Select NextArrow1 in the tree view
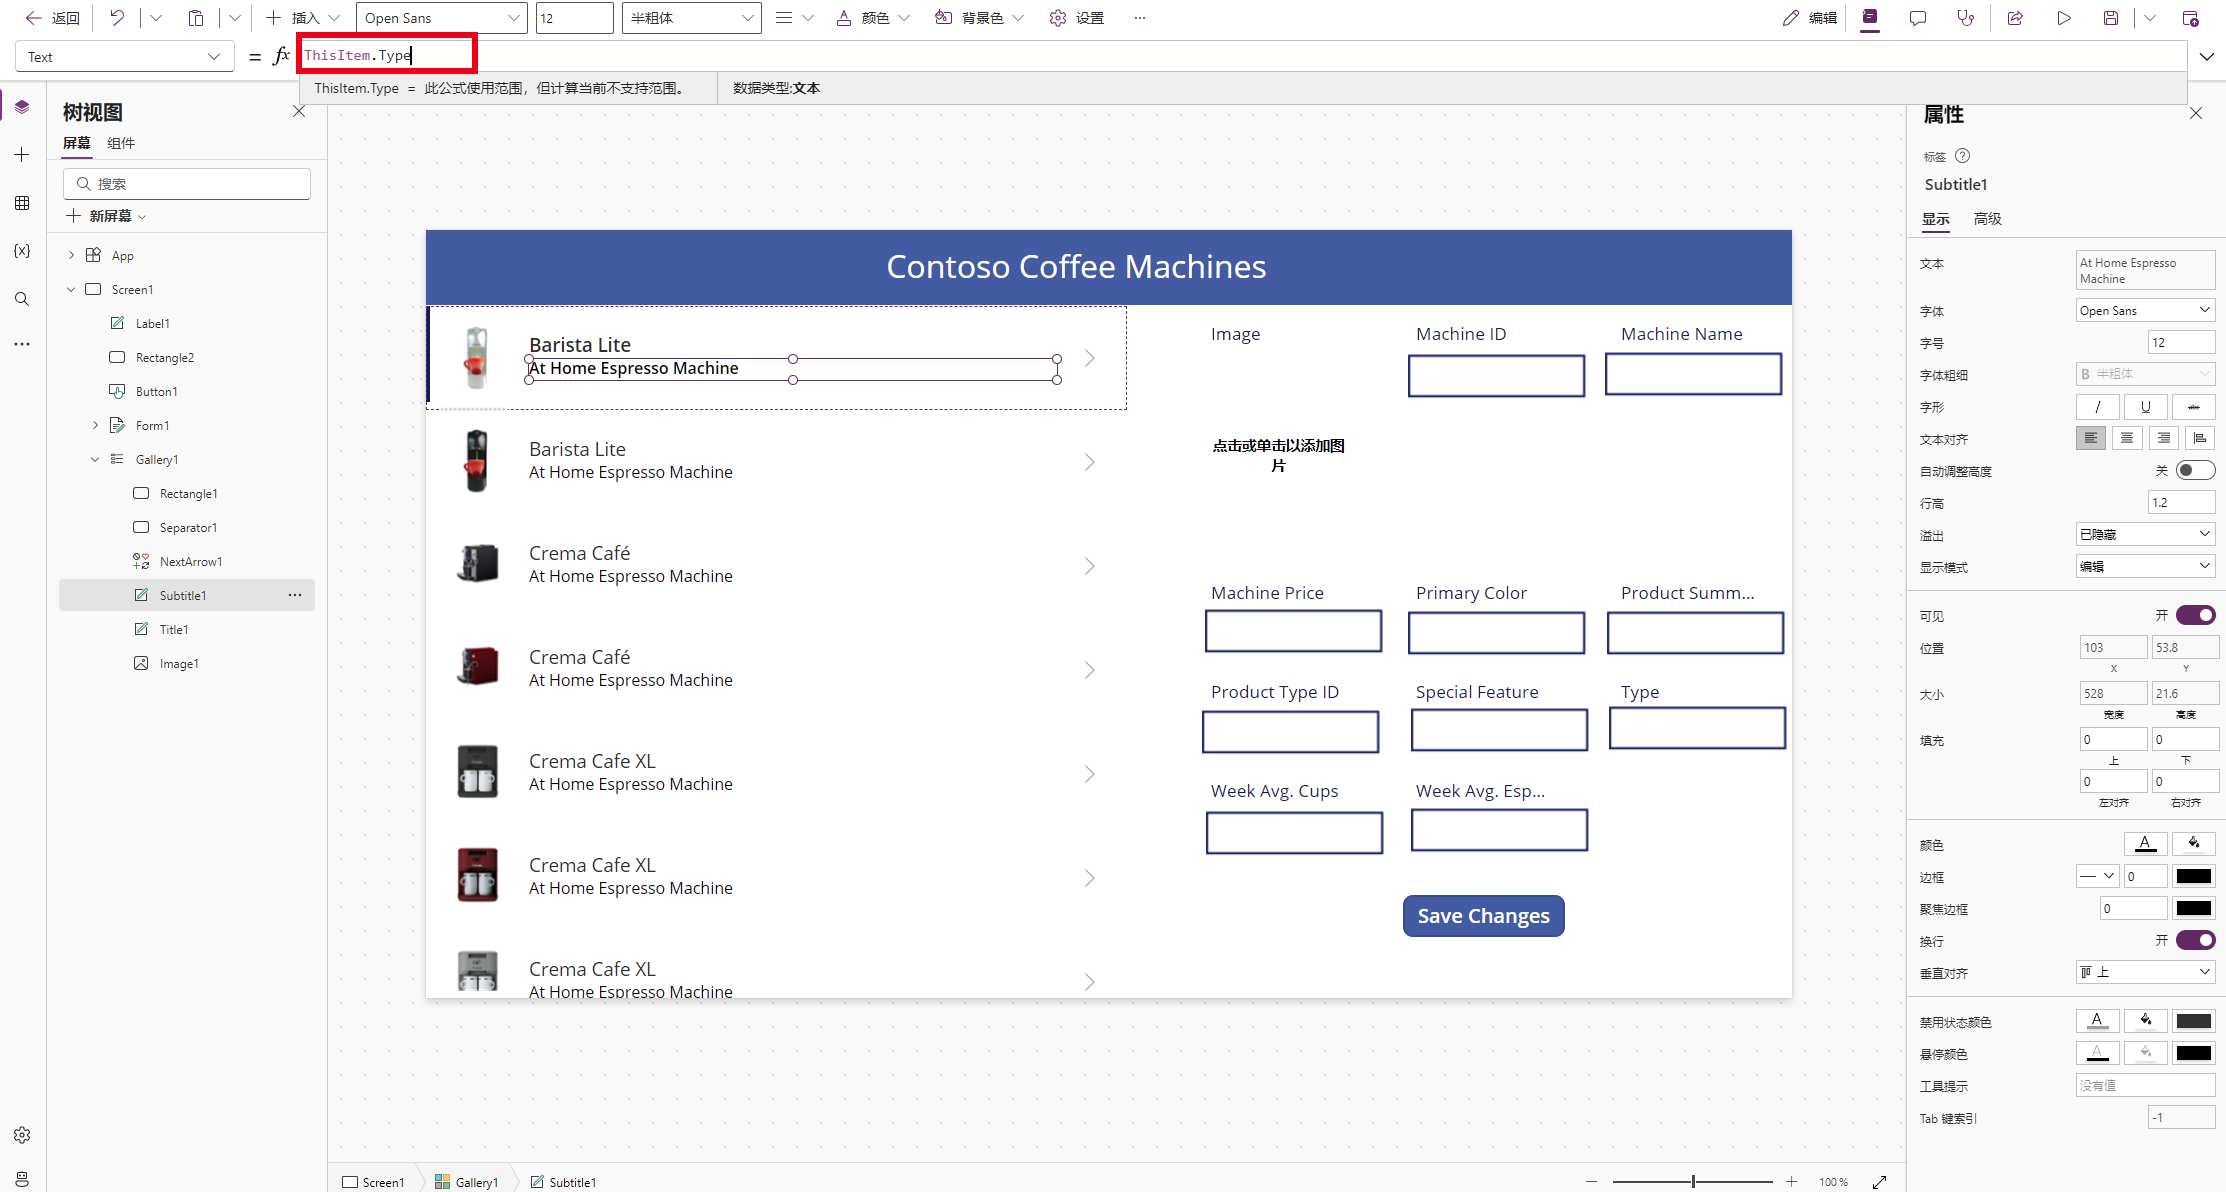The height and width of the screenshot is (1192, 2226). 190,561
